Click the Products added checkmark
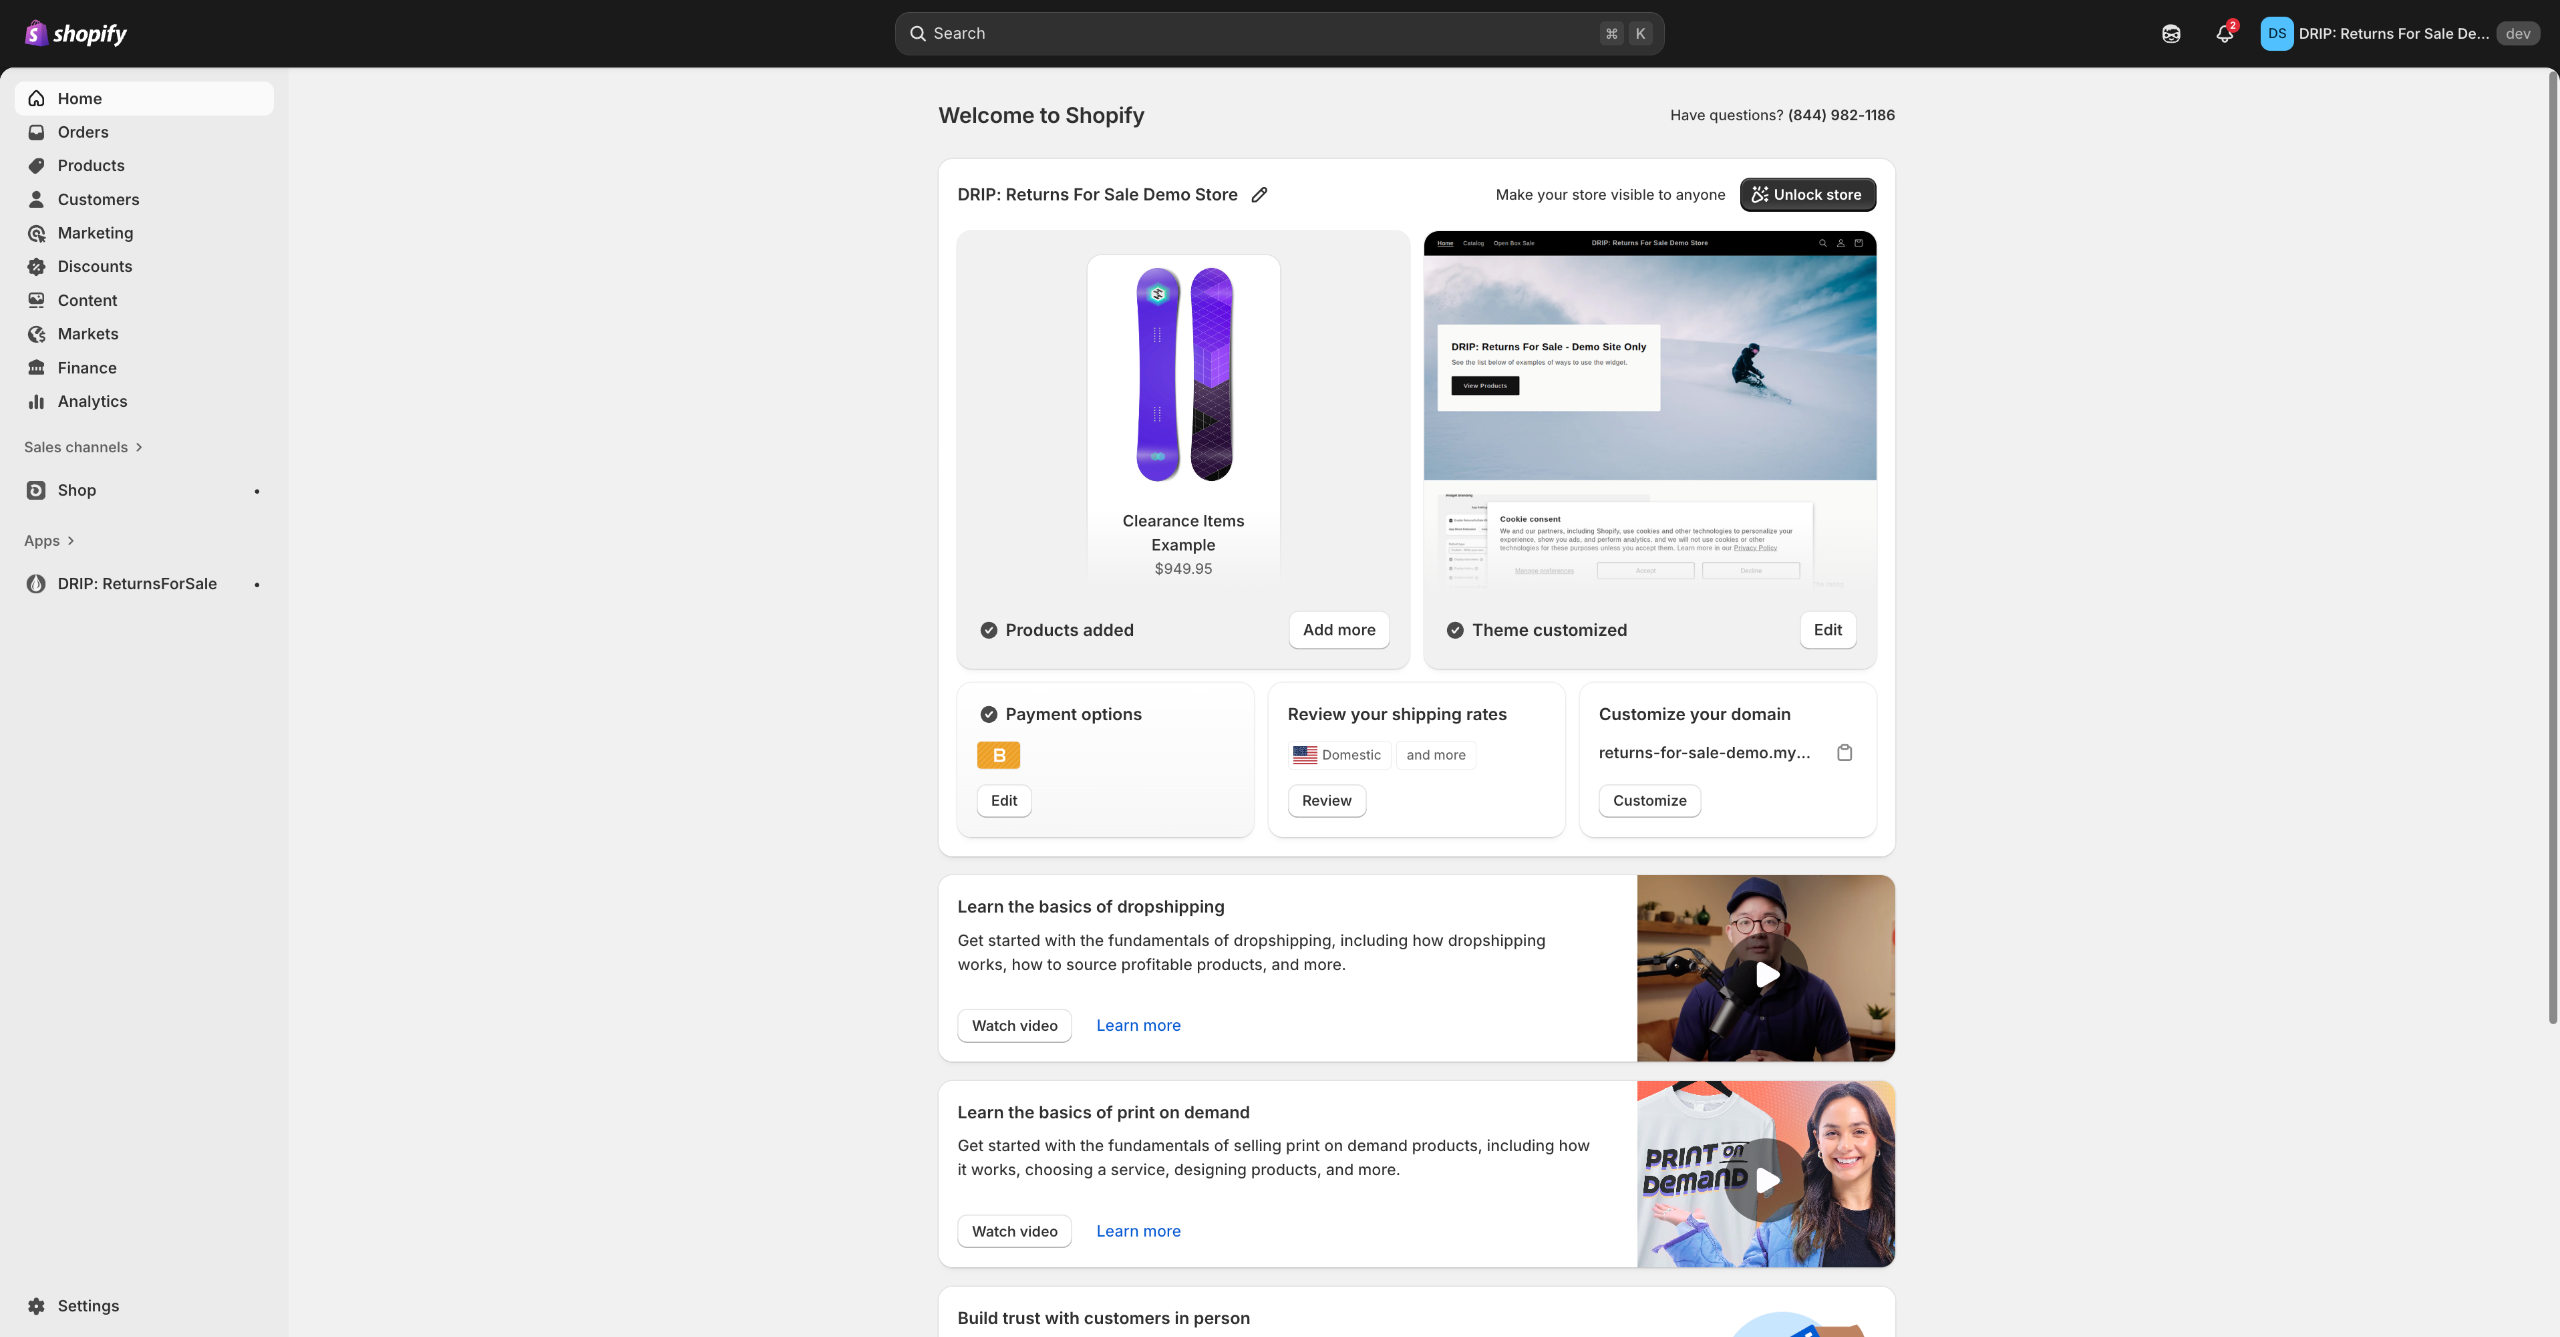 pyautogui.click(x=988, y=630)
